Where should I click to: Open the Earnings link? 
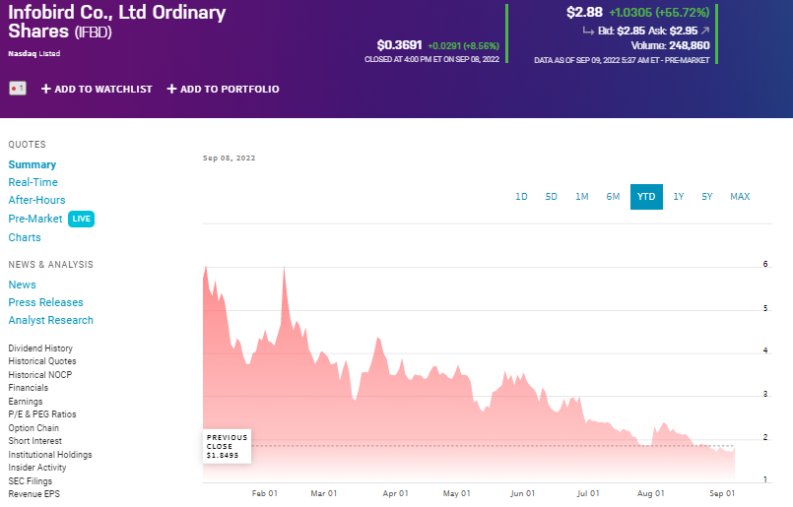pos(25,401)
